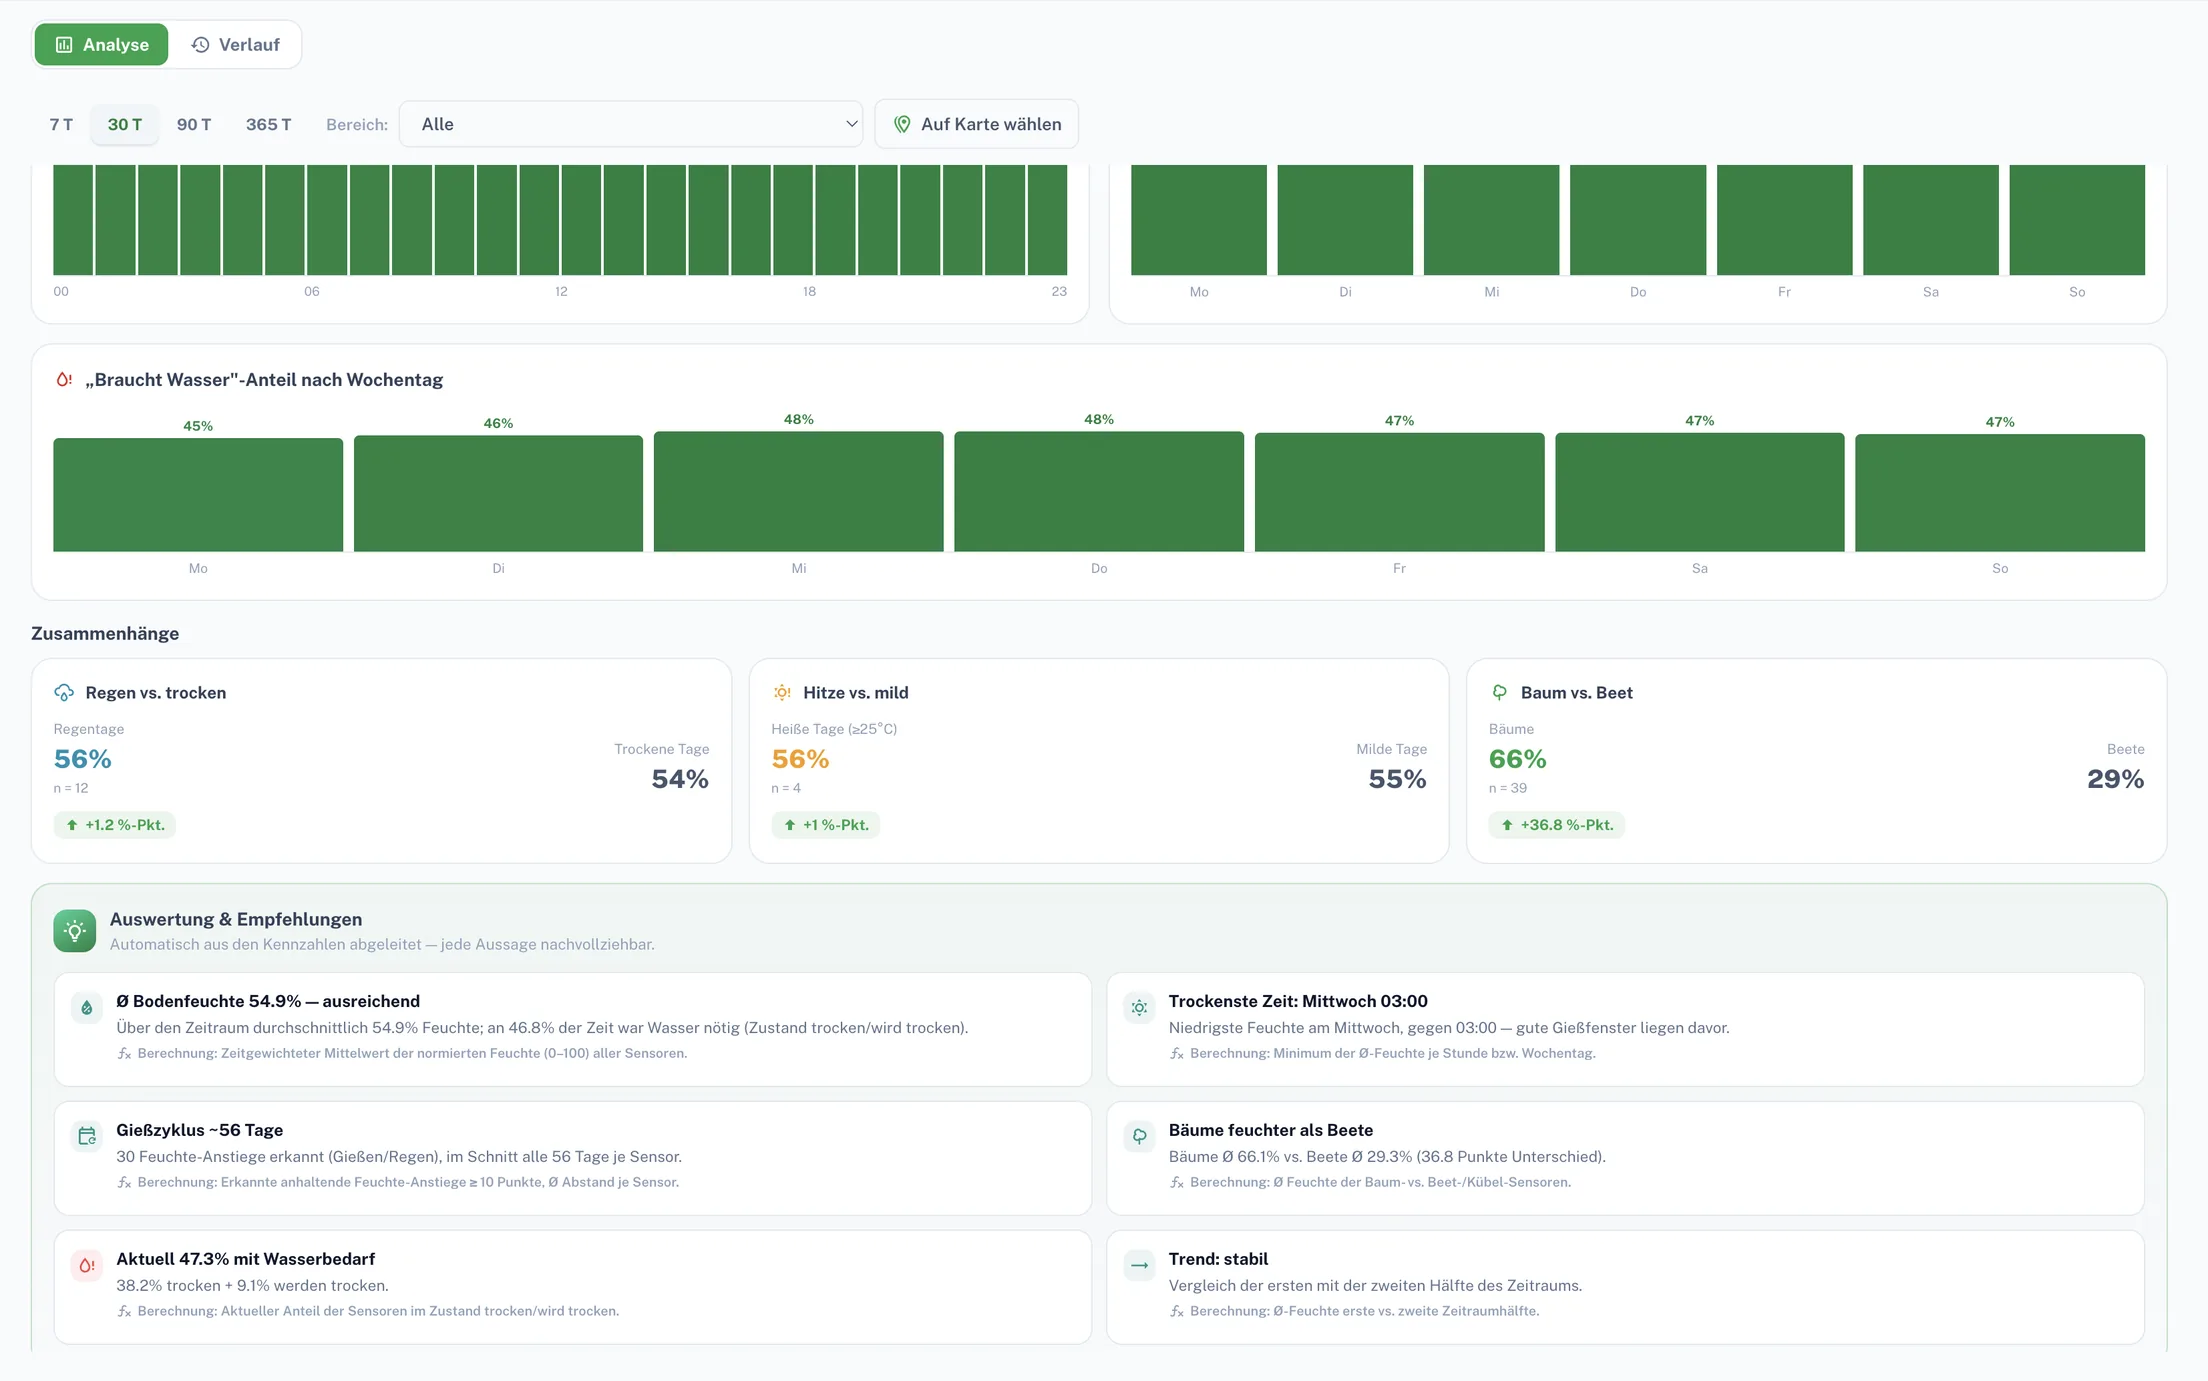Click the tree icon at Baum vs. Beet
The image size is (2208, 1381).
click(1500, 693)
